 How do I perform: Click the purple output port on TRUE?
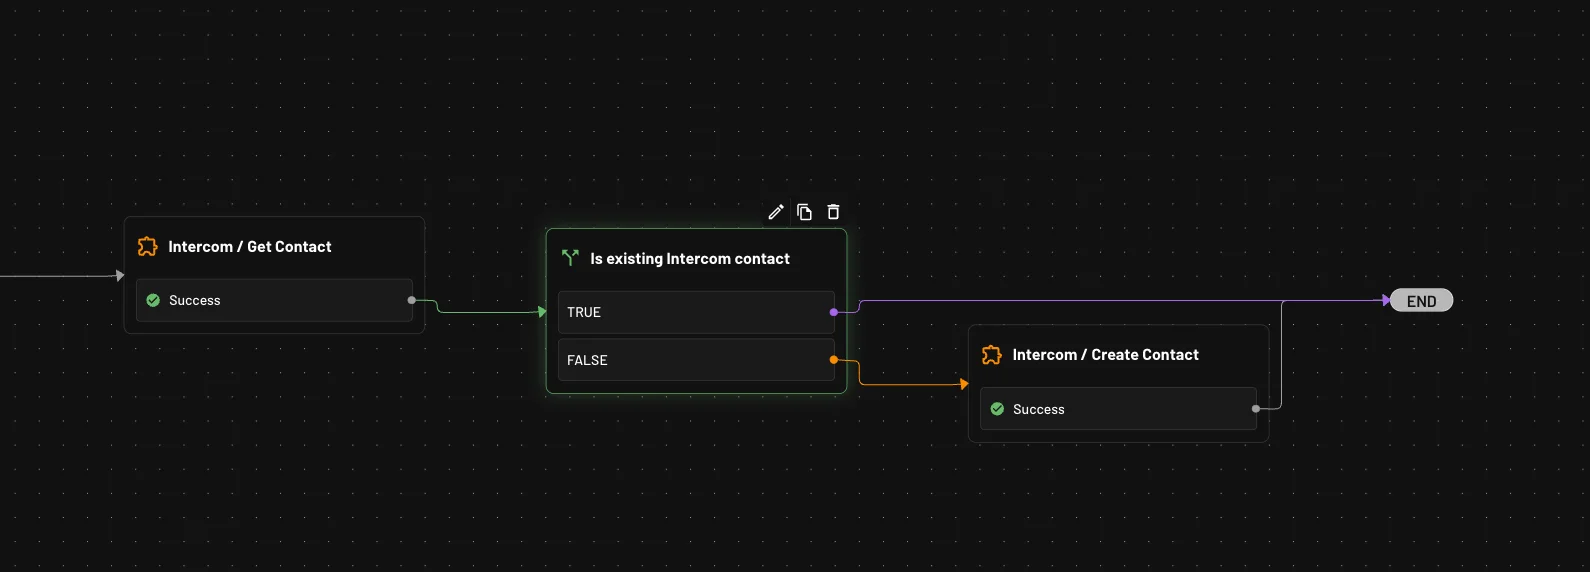click(x=834, y=312)
